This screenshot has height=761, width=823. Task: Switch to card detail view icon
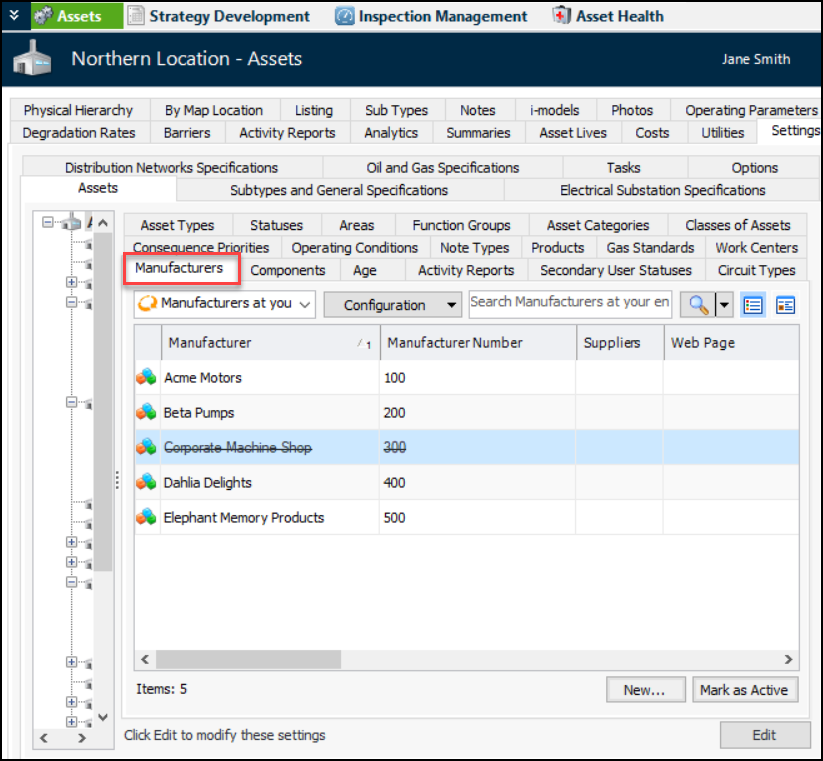[785, 305]
